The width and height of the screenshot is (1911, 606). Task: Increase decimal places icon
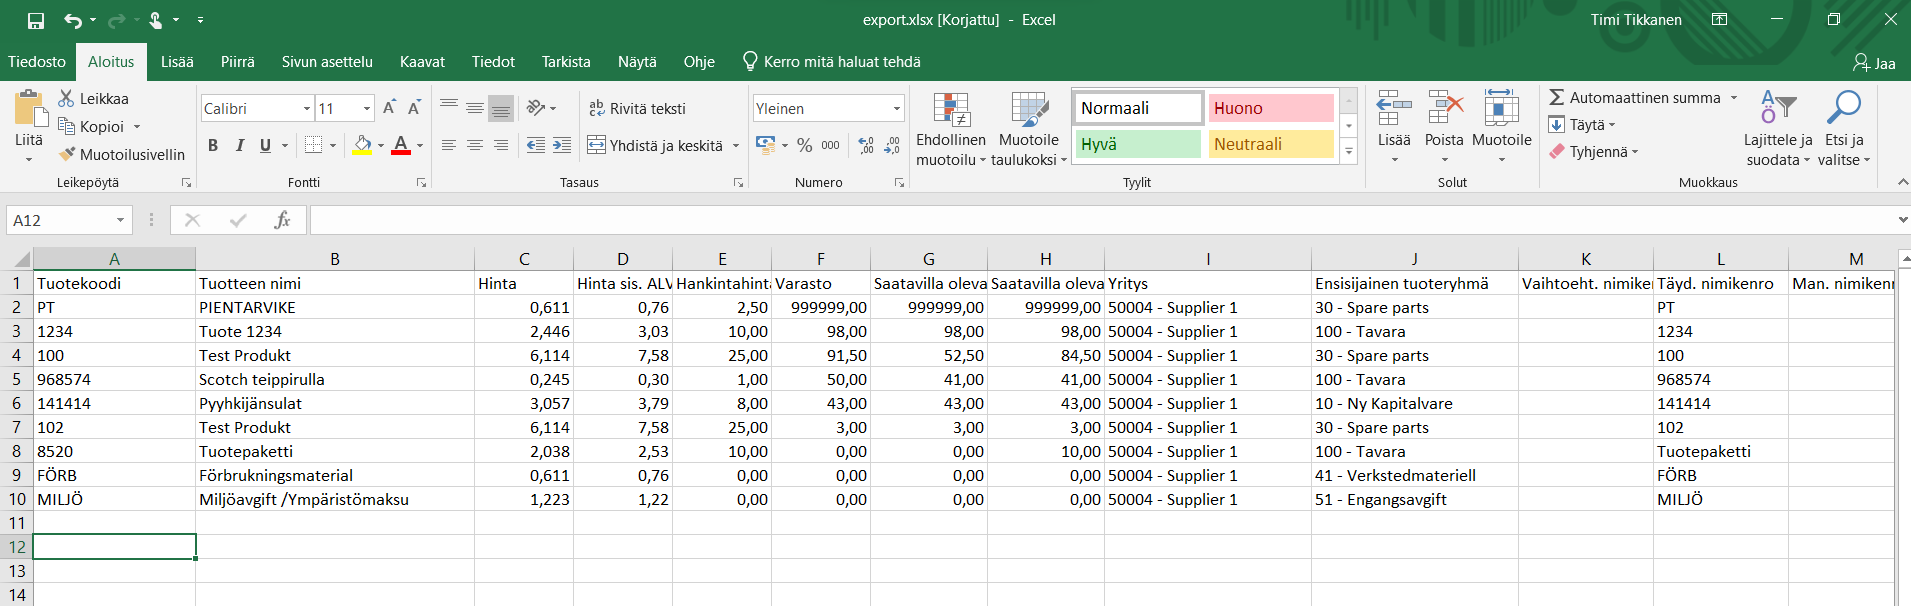pyautogui.click(x=866, y=146)
